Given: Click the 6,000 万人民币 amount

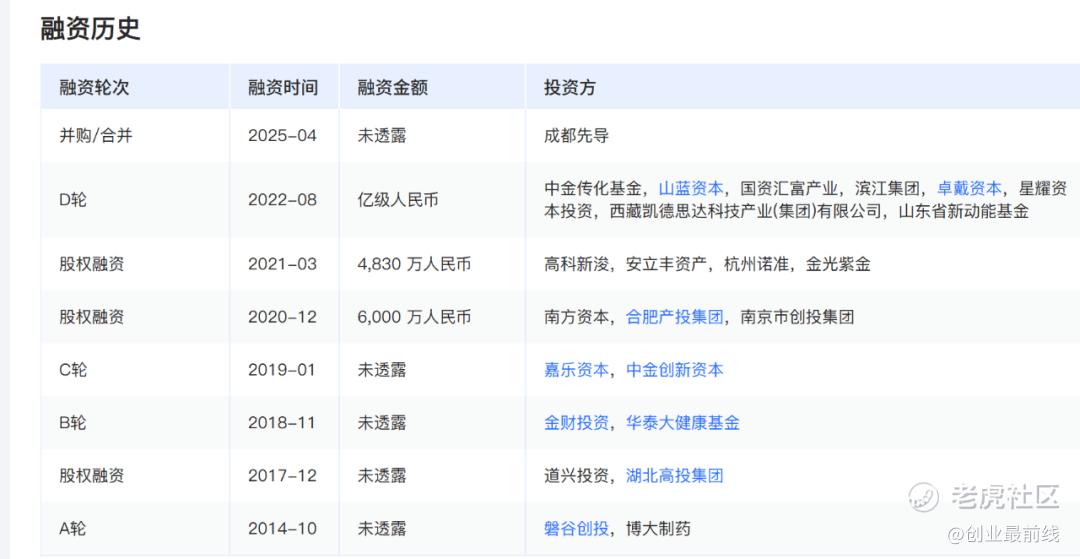Looking at the screenshot, I should point(415,317).
